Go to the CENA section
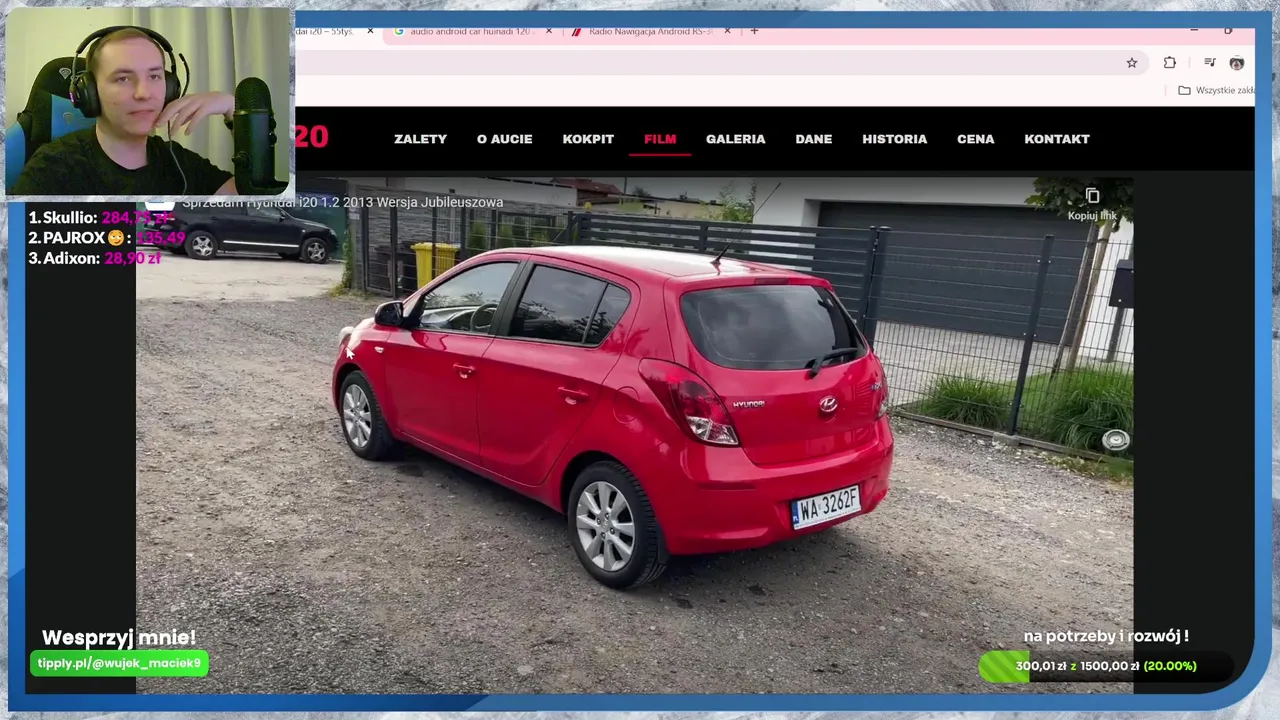The width and height of the screenshot is (1280, 720). pos(975,139)
